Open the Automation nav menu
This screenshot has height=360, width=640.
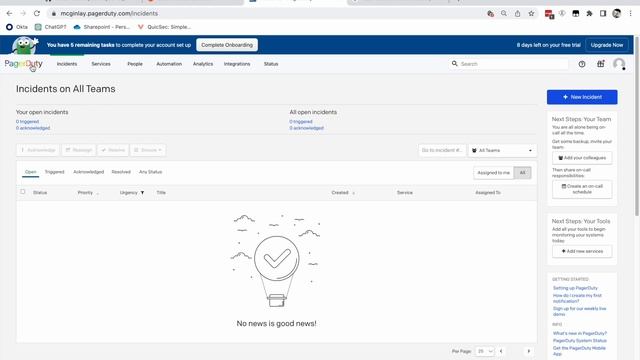coord(169,64)
